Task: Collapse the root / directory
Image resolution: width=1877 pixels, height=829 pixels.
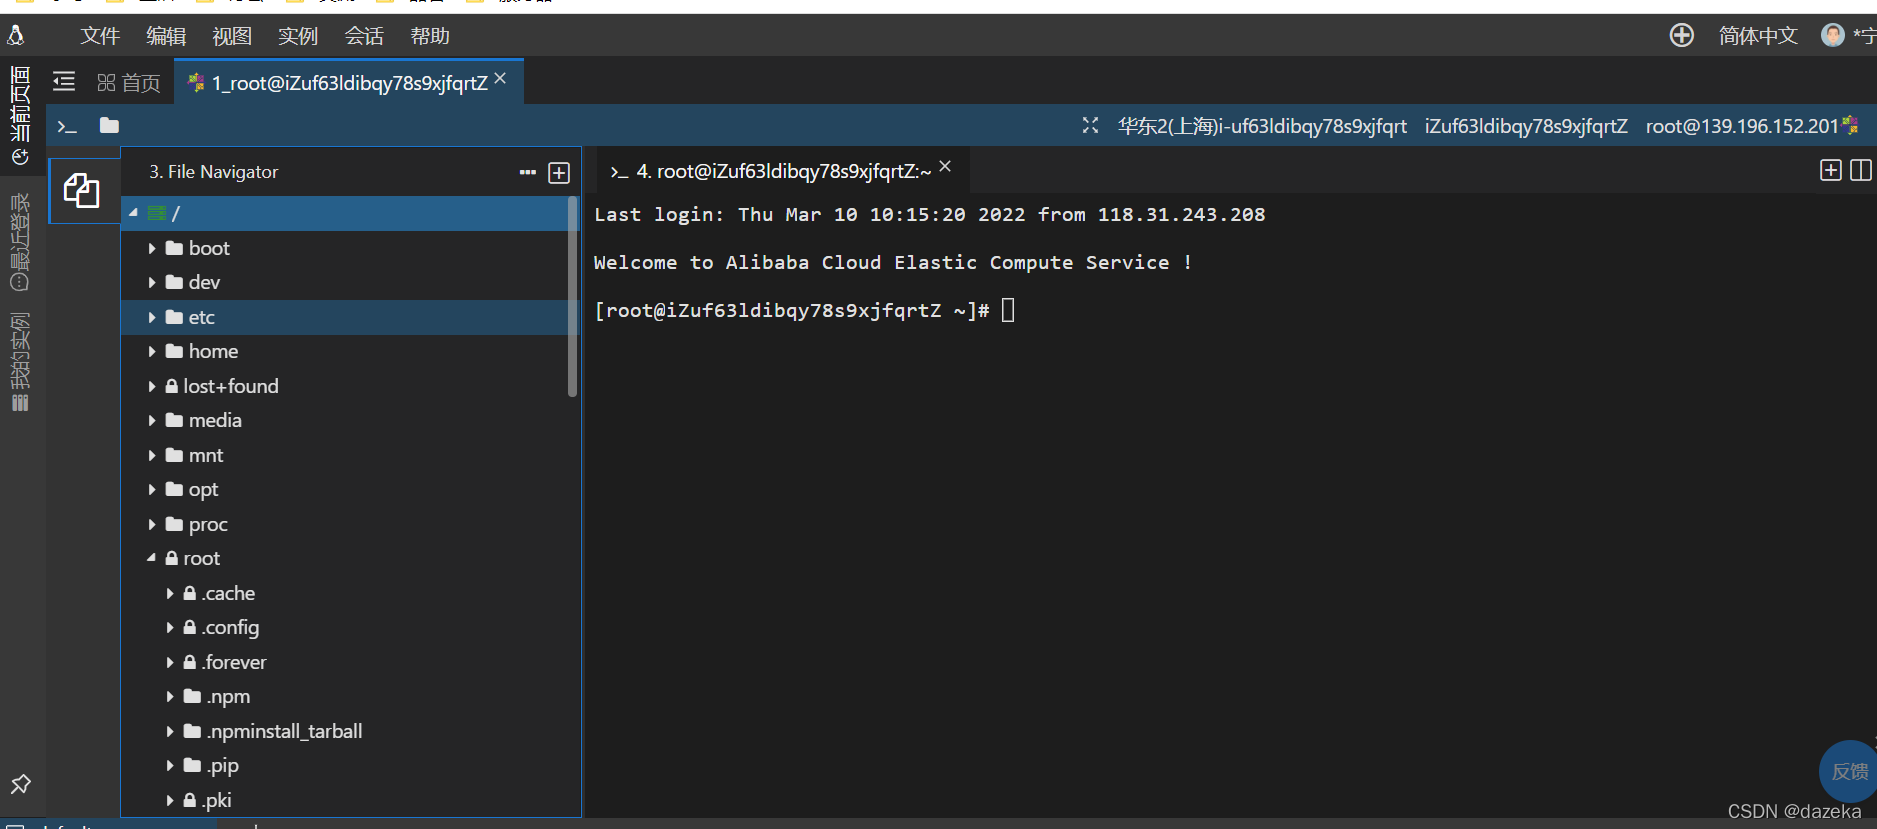Action: click(133, 213)
